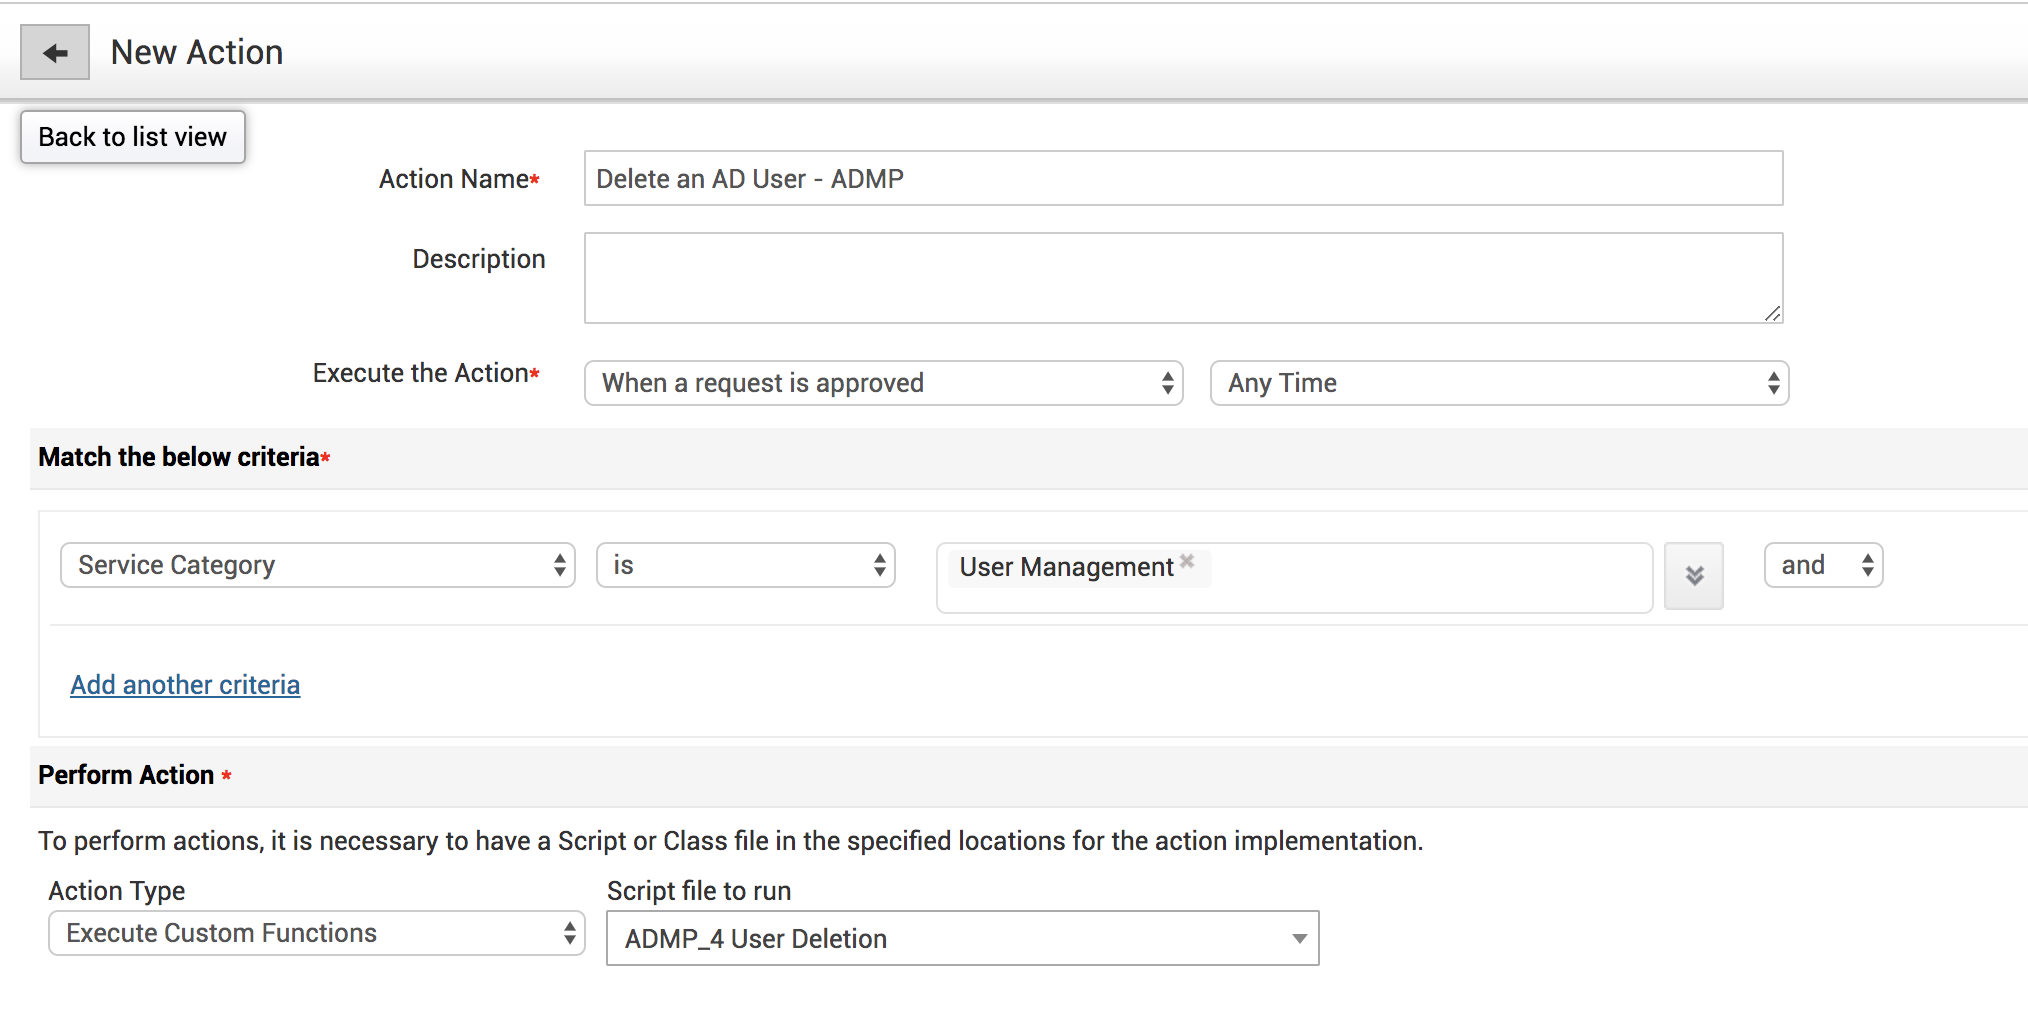Open the Execute Custom Functions action type dropdown
This screenshot has width=2028, height=1026.
tap(316, 934)
